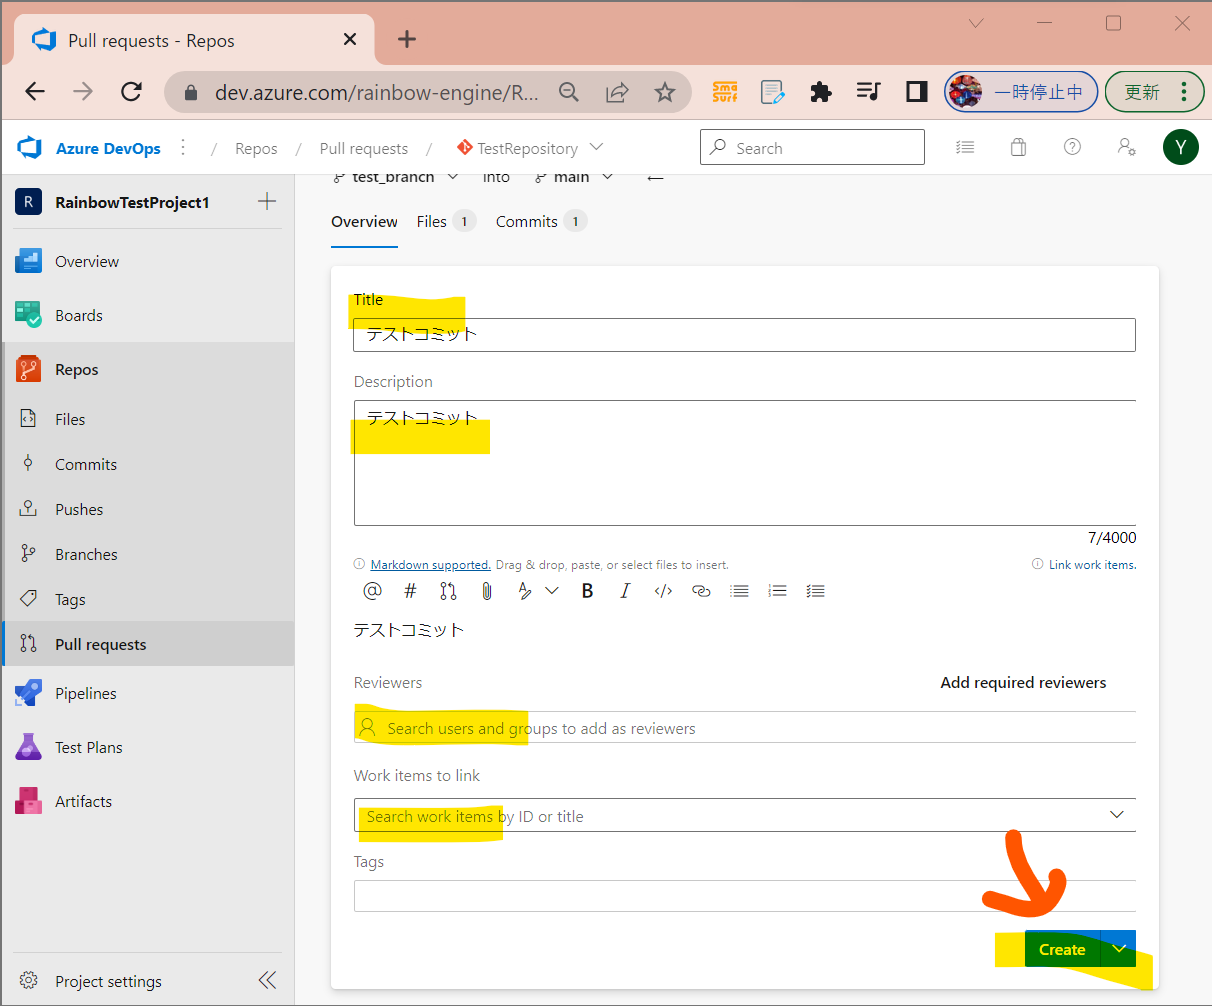The image size is (1212, 1006).
Task: Open the text format header style dropdown
Action: click(537, 591)
